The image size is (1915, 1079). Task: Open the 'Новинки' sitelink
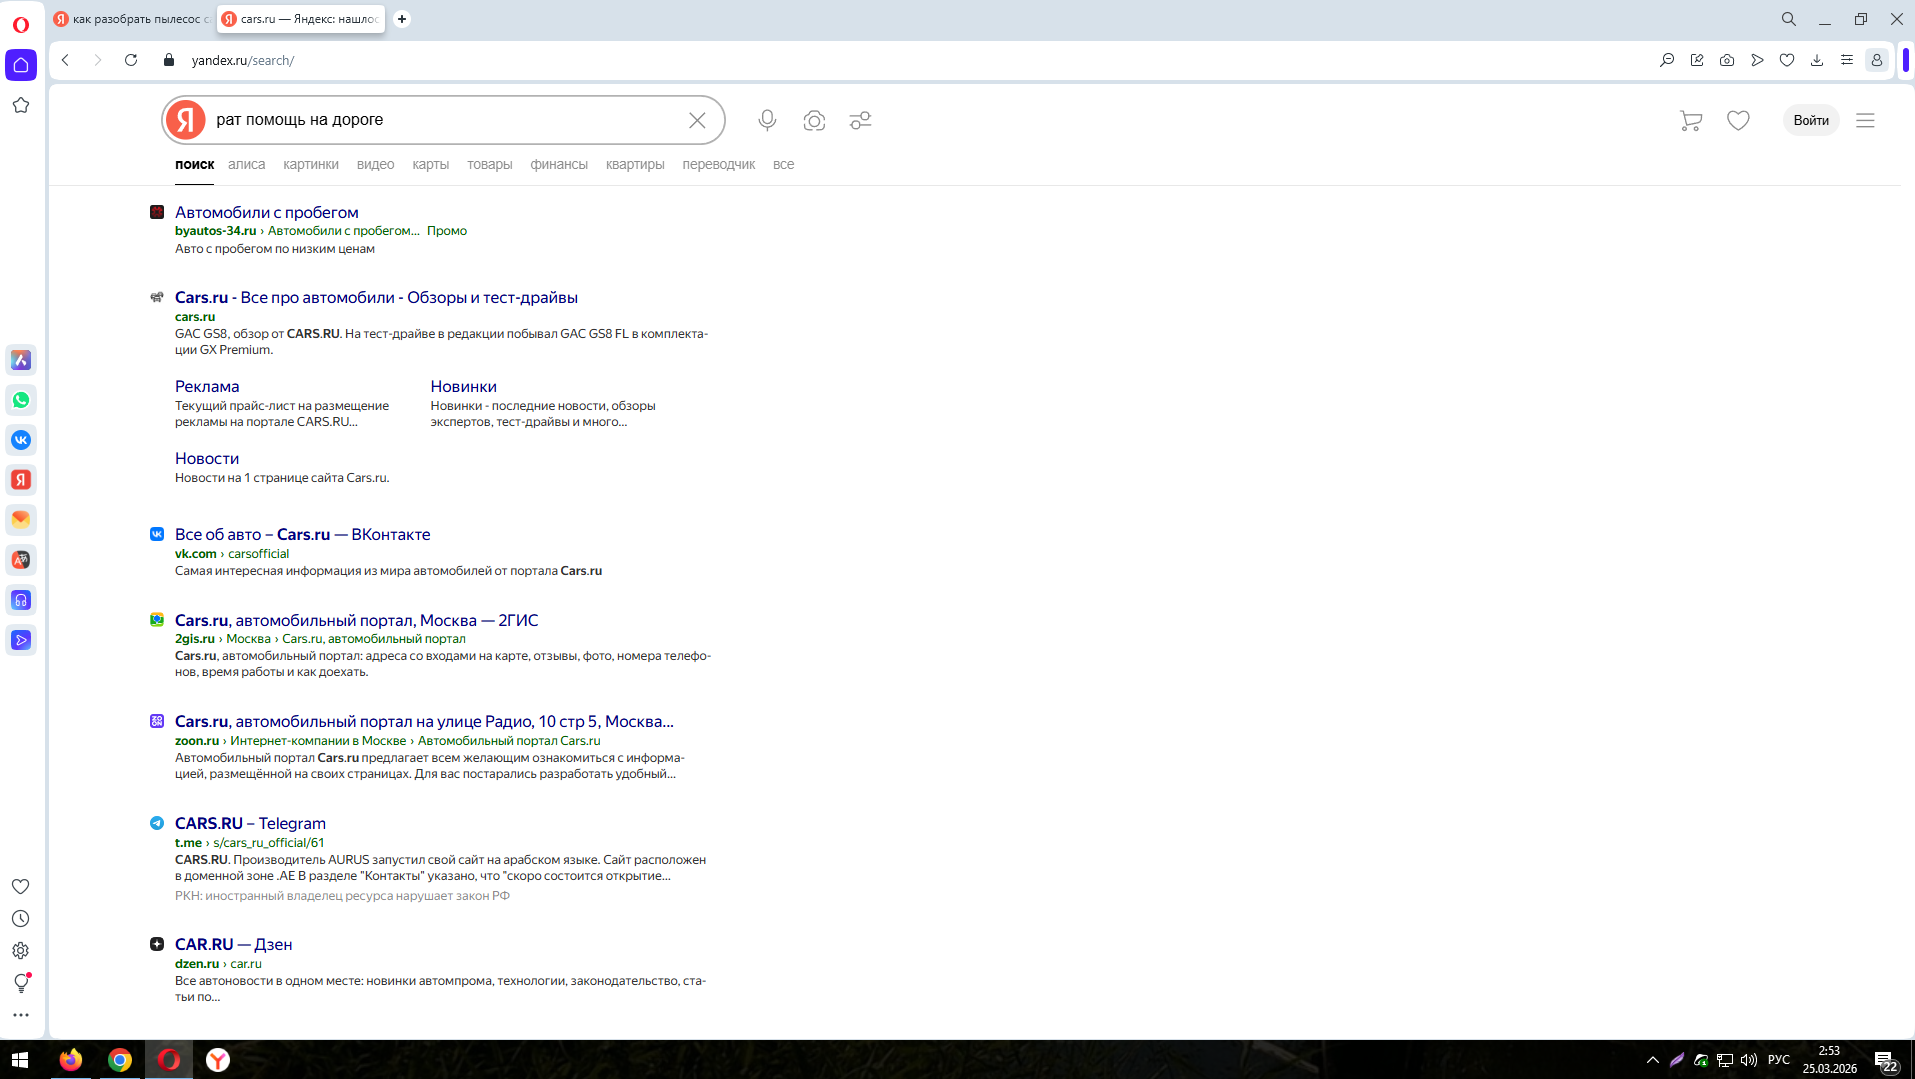coord(463,386)
